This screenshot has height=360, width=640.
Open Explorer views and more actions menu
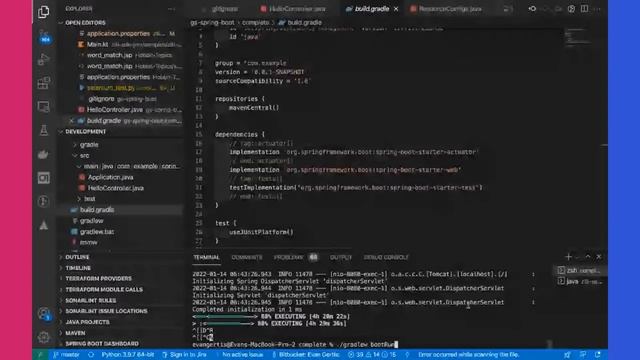(x=171, y=9)
